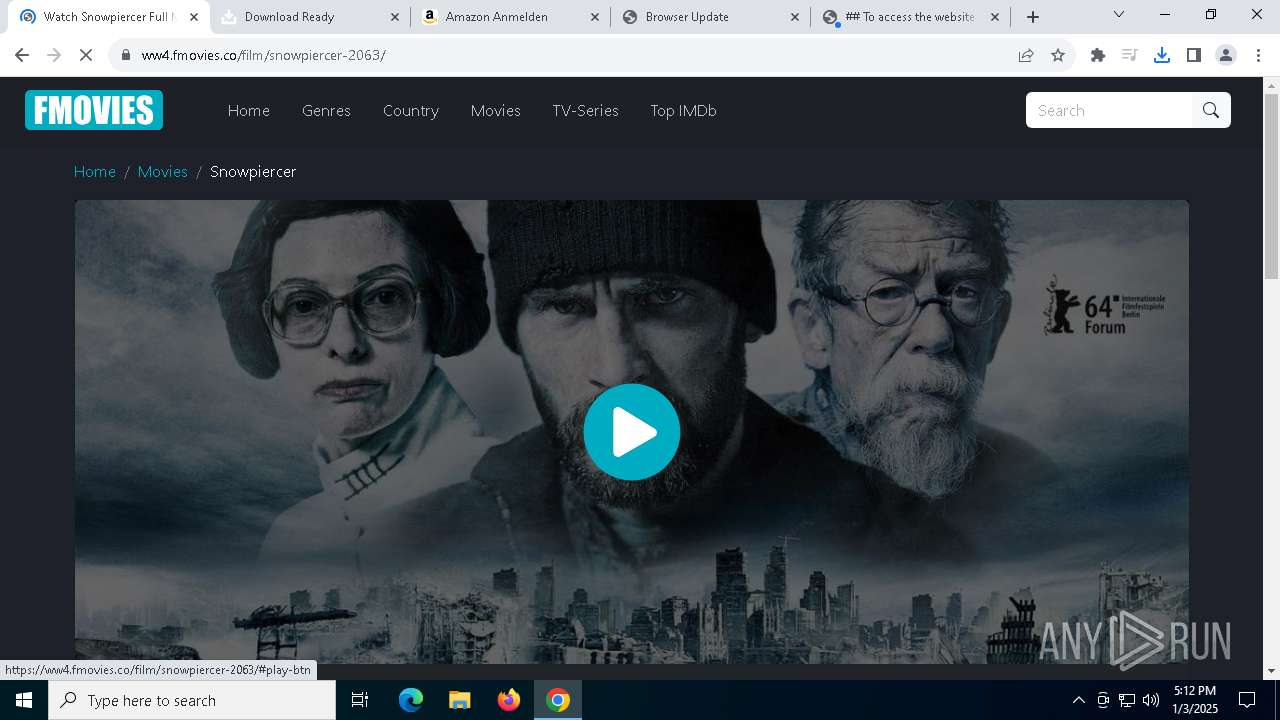
Task: Open the tab search dropdown
Action: [1119, 14]
